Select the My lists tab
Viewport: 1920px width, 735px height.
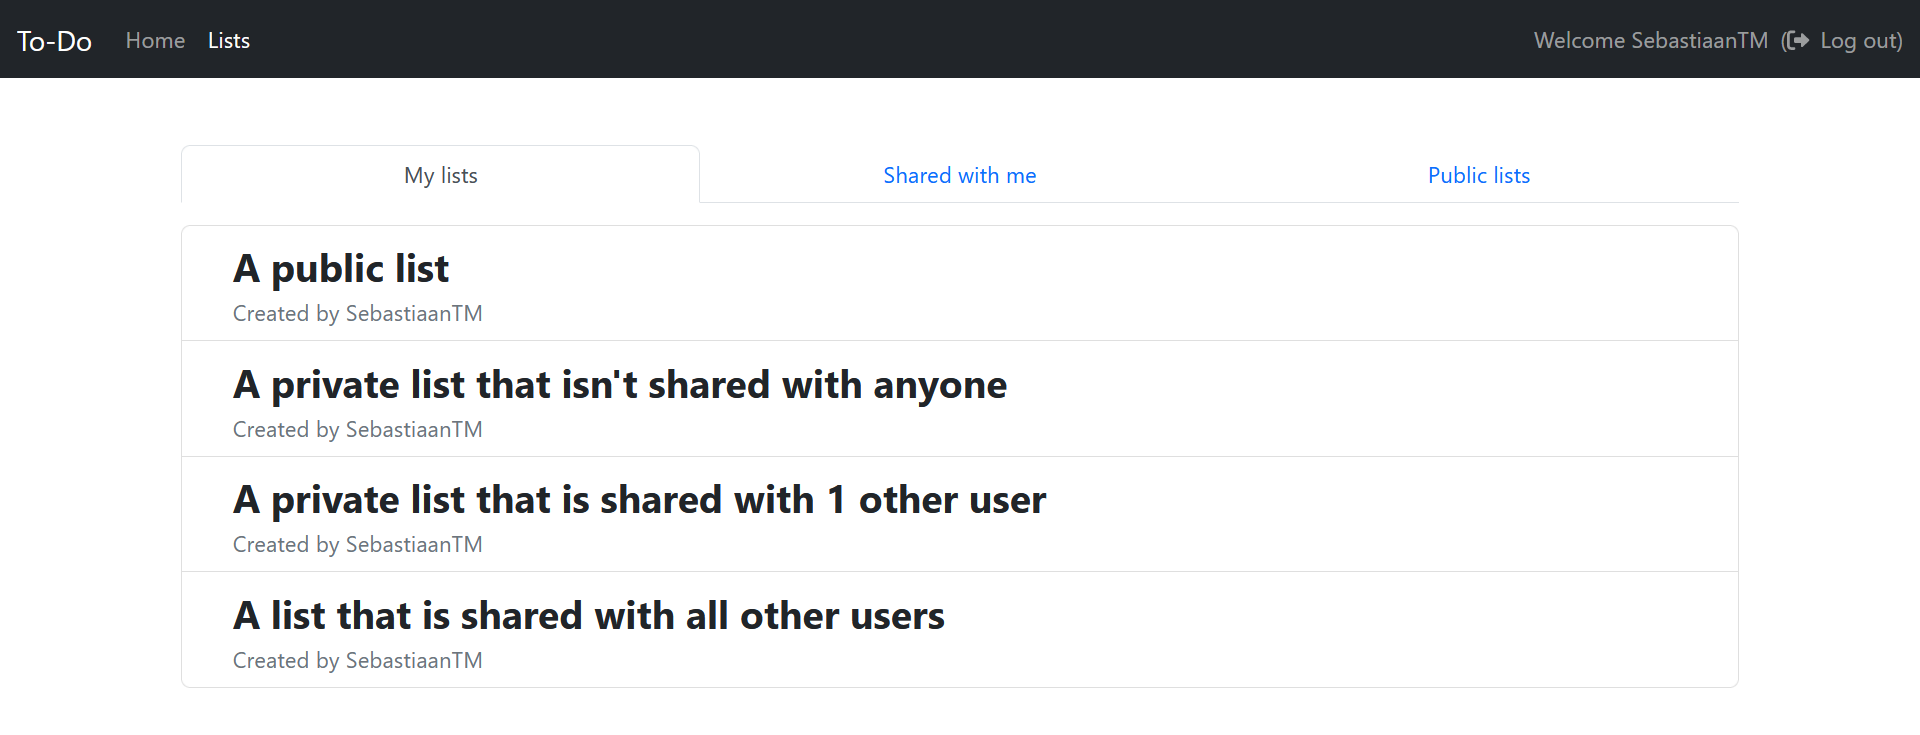[x=440, y=175]
